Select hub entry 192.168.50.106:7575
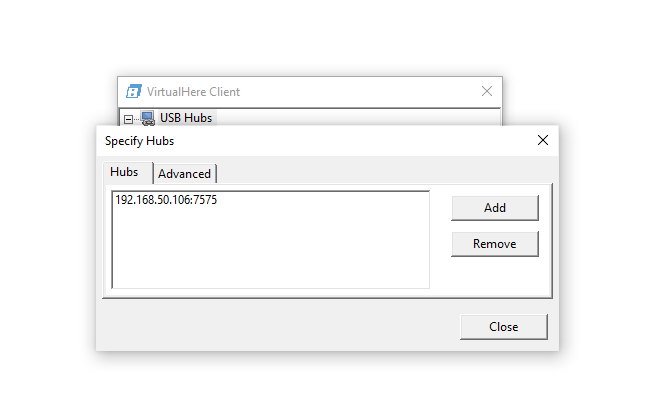The height and width of the screenshot is (418, 646). click(166, 200)
